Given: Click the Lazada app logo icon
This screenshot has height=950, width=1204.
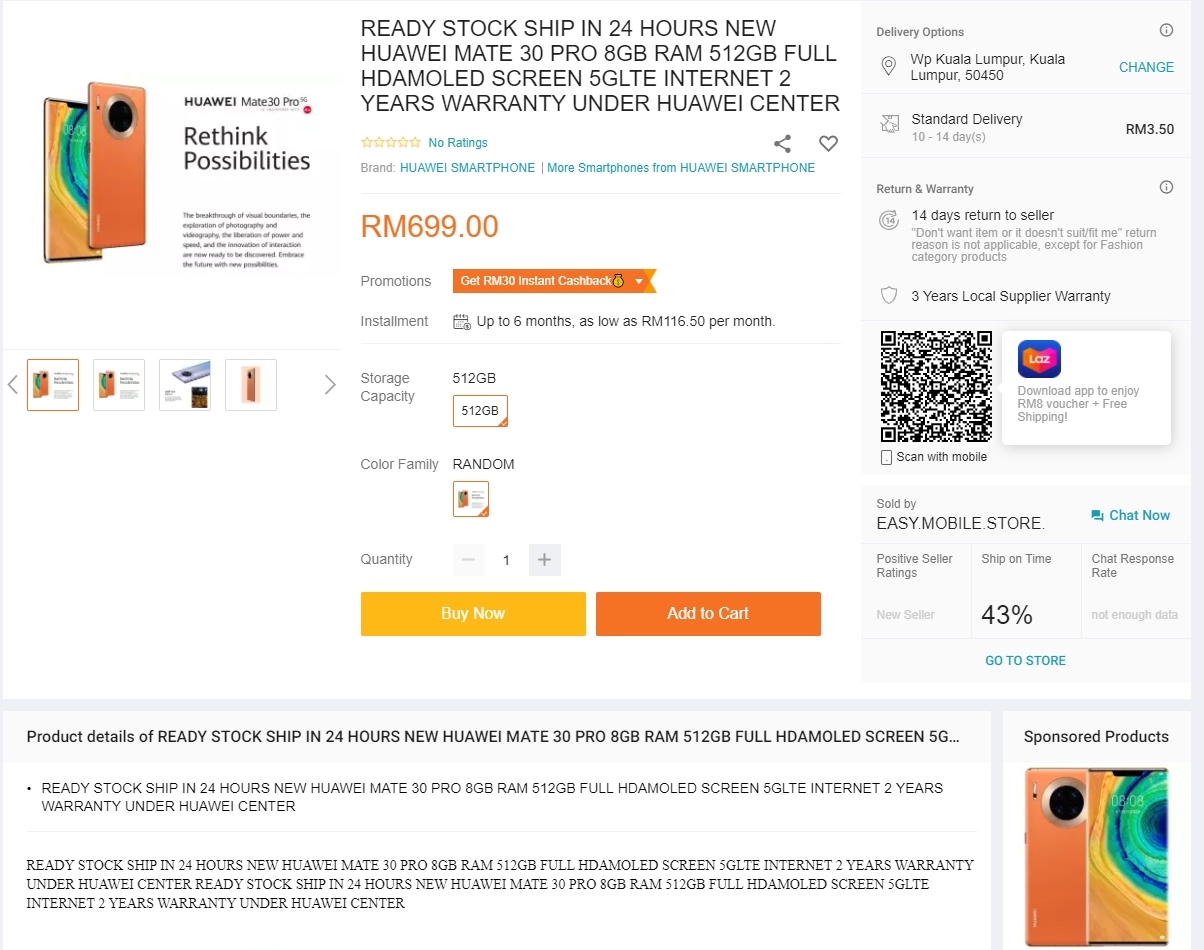Looking at the screenshot, I should click(x=1039, y=359).
